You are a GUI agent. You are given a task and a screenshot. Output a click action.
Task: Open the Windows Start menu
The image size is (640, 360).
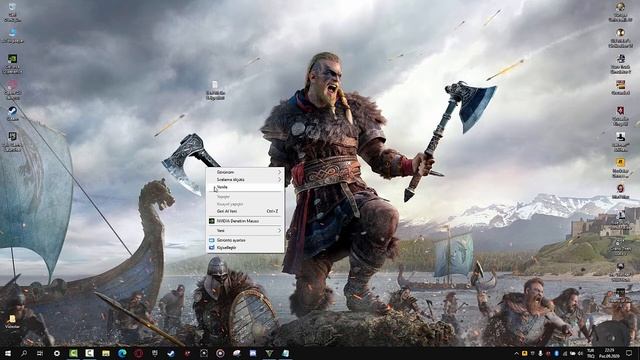[x=7, y=353]
